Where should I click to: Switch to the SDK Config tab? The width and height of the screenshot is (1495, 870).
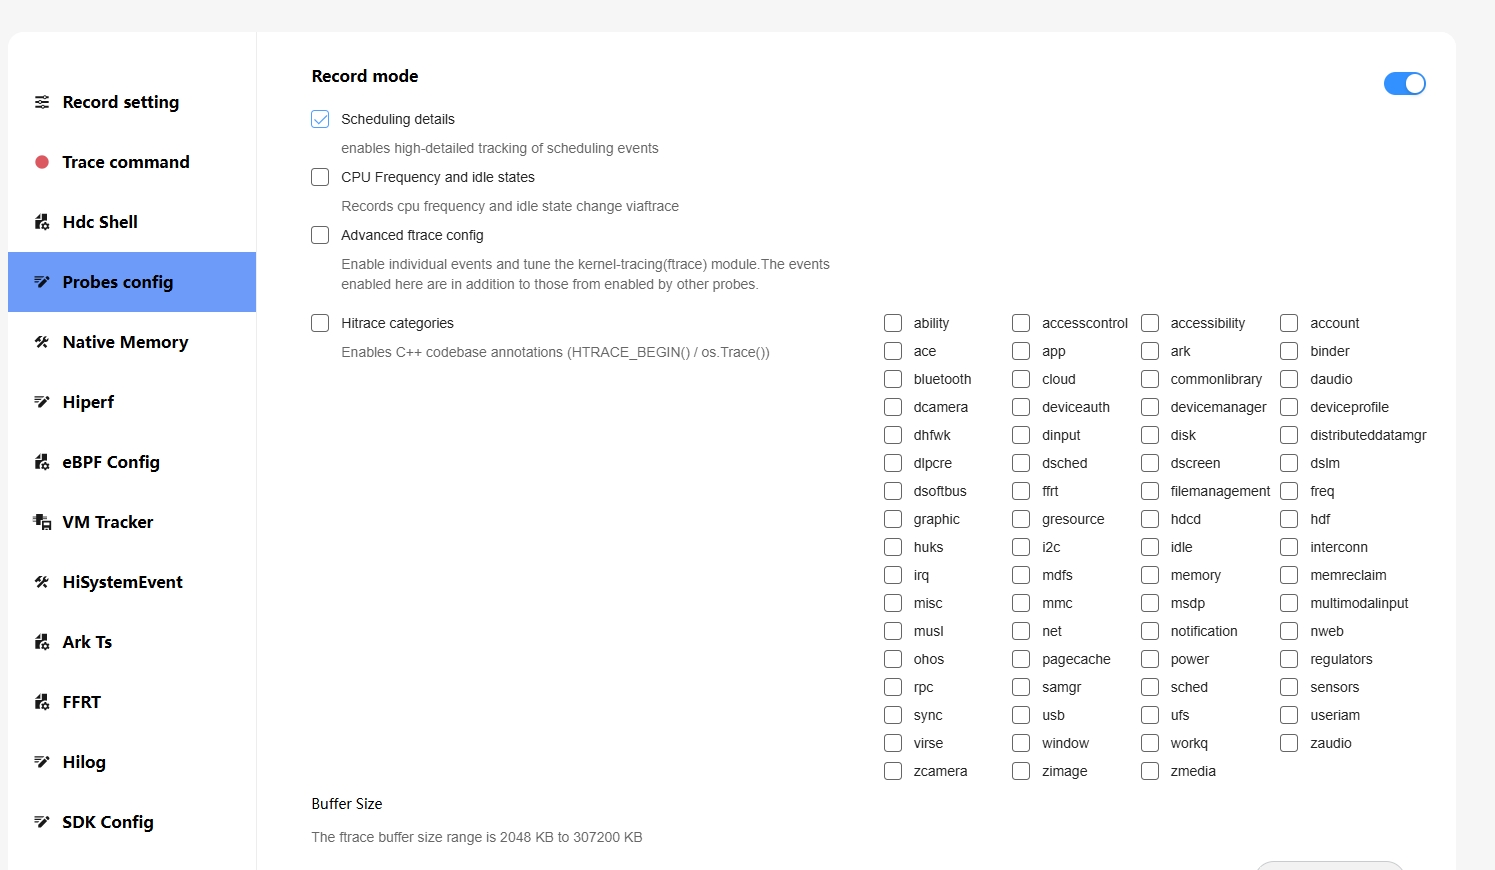(x=108, y=822)
